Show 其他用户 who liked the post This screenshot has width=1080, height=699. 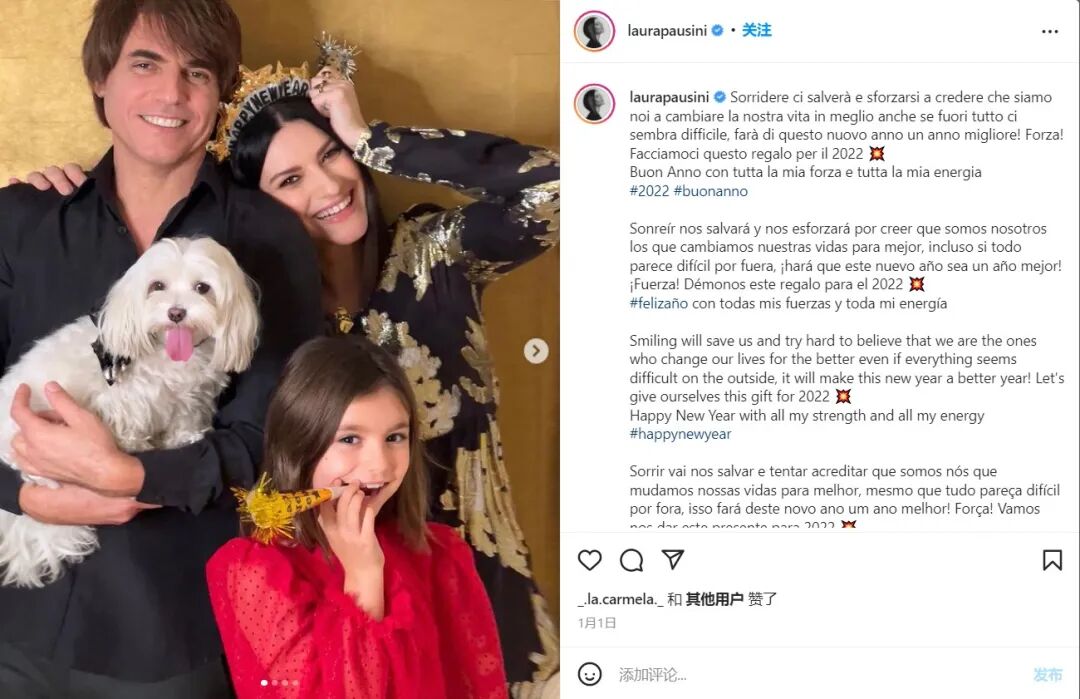(714, 599)
